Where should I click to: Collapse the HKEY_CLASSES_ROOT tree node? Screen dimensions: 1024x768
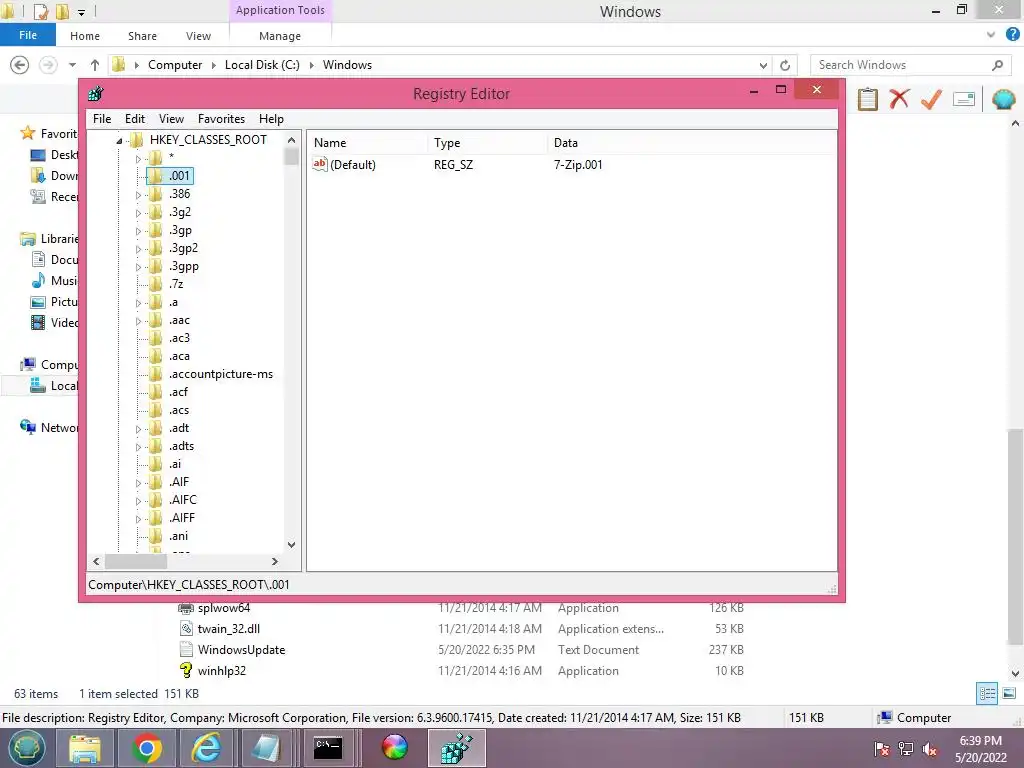120,140
